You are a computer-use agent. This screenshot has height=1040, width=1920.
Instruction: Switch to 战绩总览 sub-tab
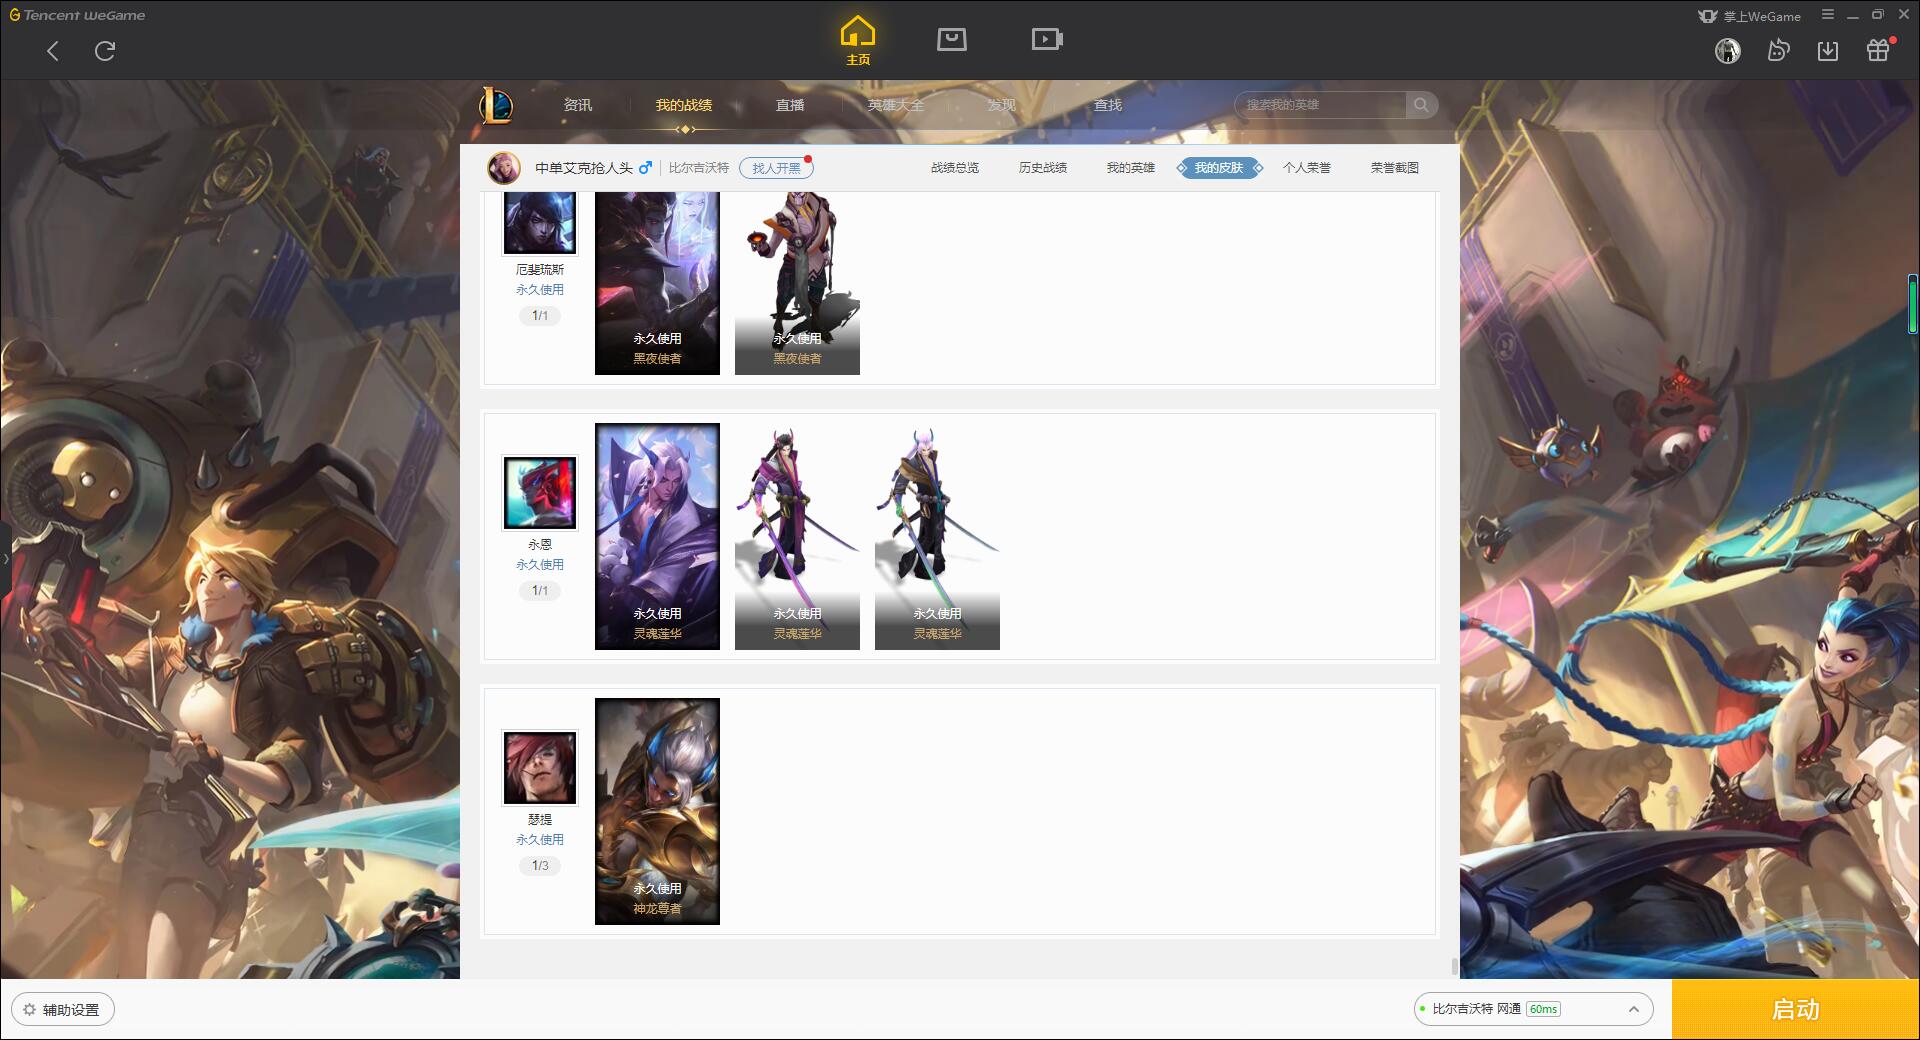(x=955, y=168)
